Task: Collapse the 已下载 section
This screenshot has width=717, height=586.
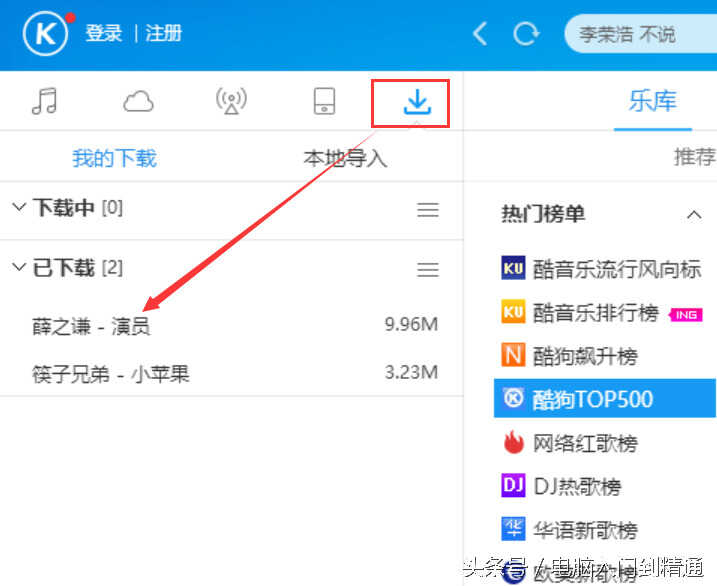Action: coord(19,266)
